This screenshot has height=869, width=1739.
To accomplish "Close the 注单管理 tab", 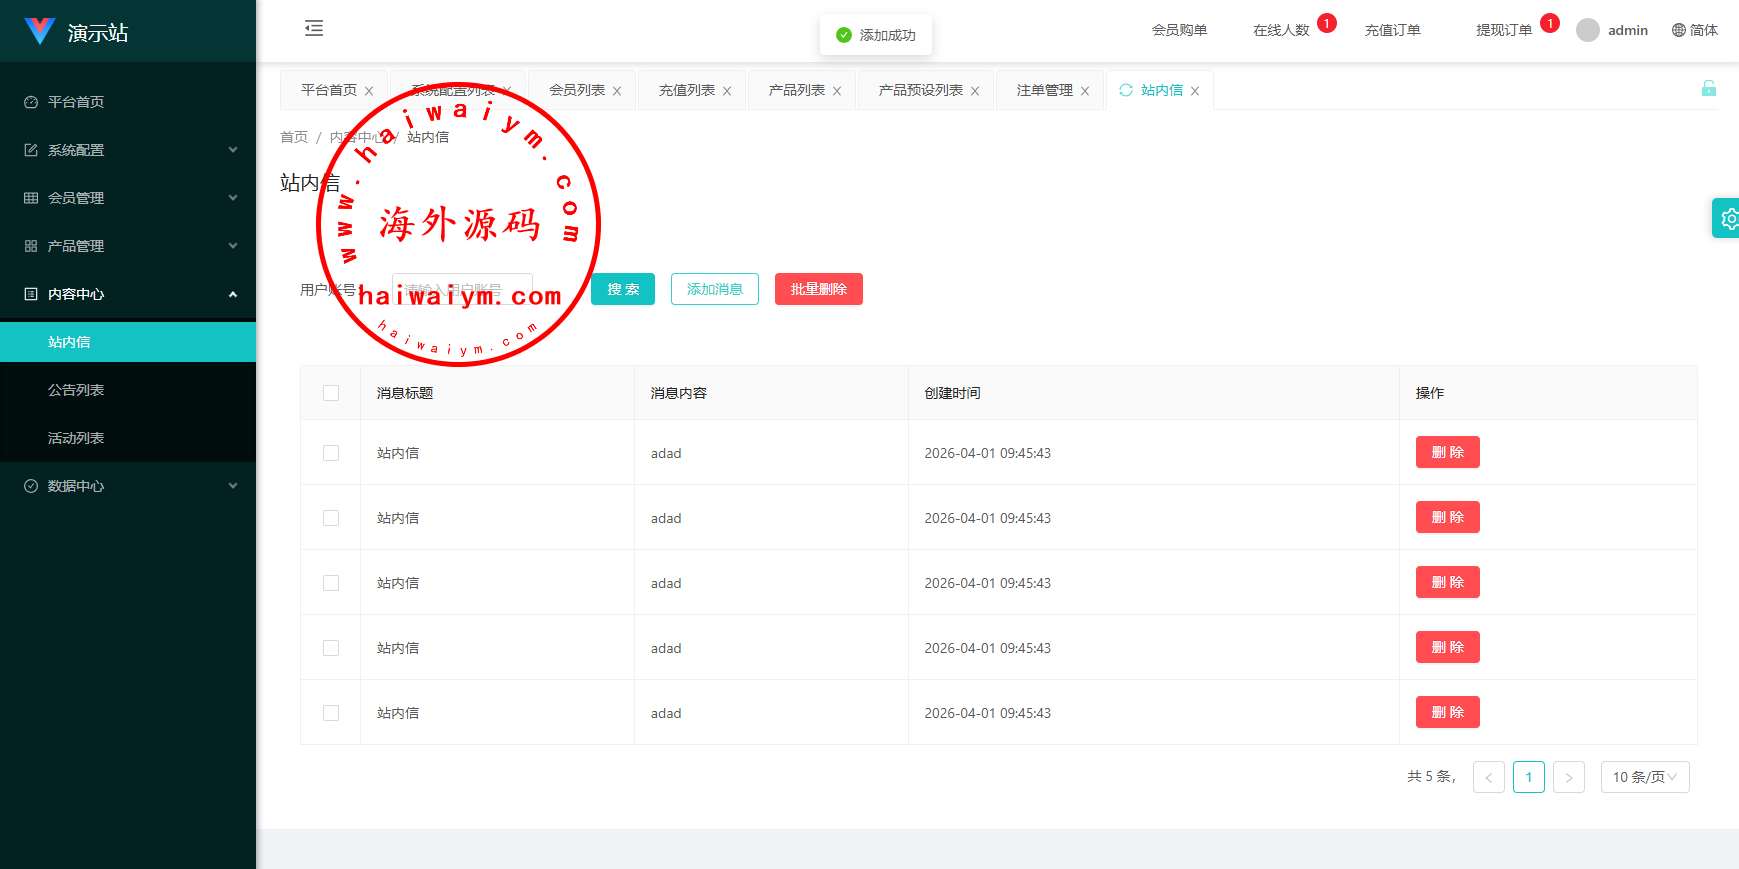I will [1085, 91].
